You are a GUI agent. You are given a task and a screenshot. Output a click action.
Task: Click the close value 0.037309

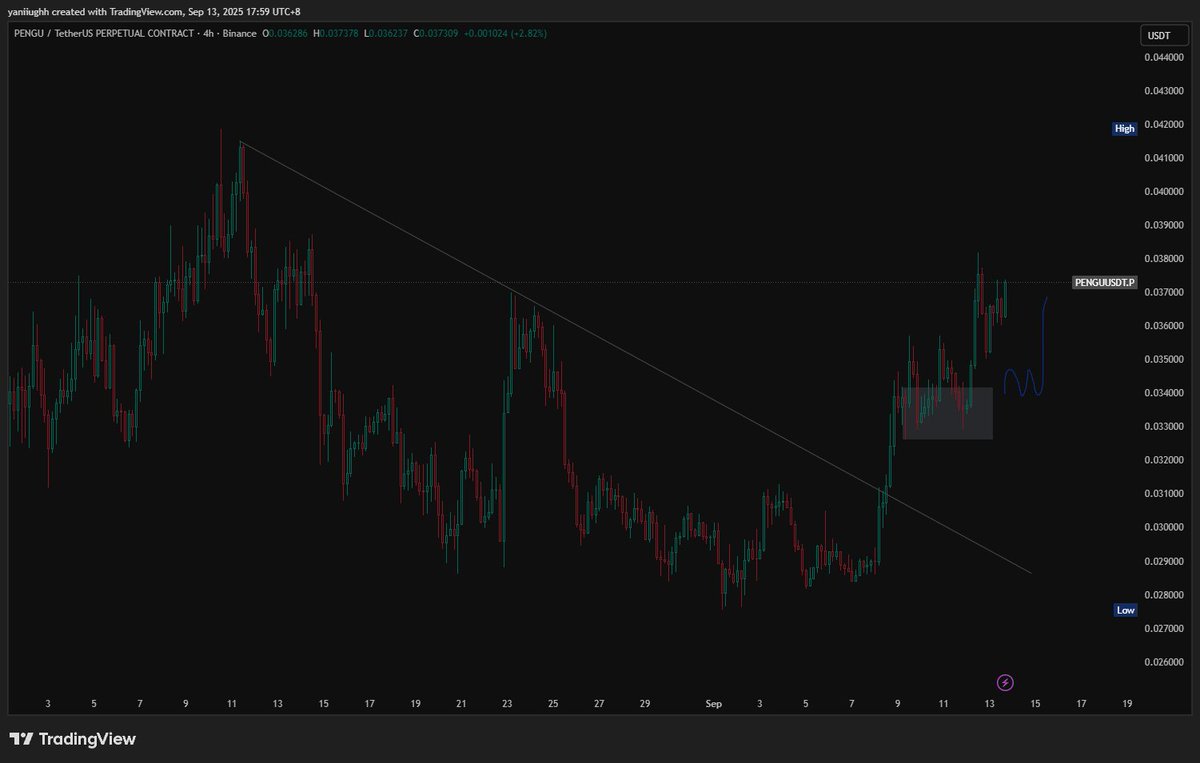click(x=440, y=33)
